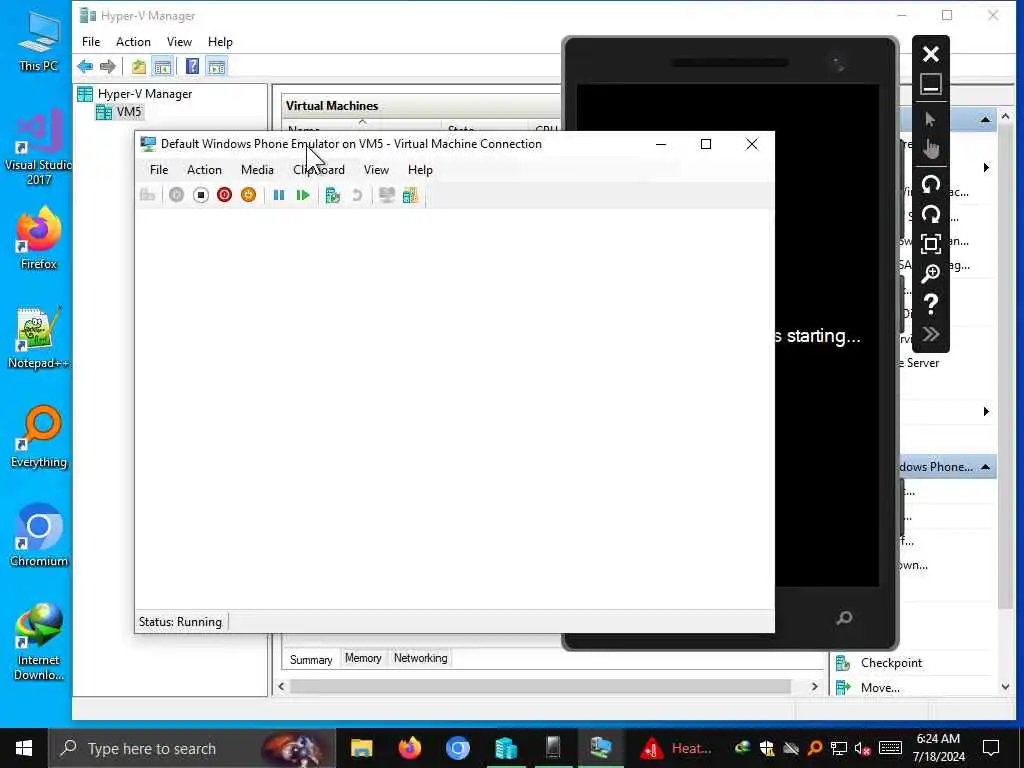
Task: Click the Actions pane scroll down arrow
Action: click(x=1006, y=687)
